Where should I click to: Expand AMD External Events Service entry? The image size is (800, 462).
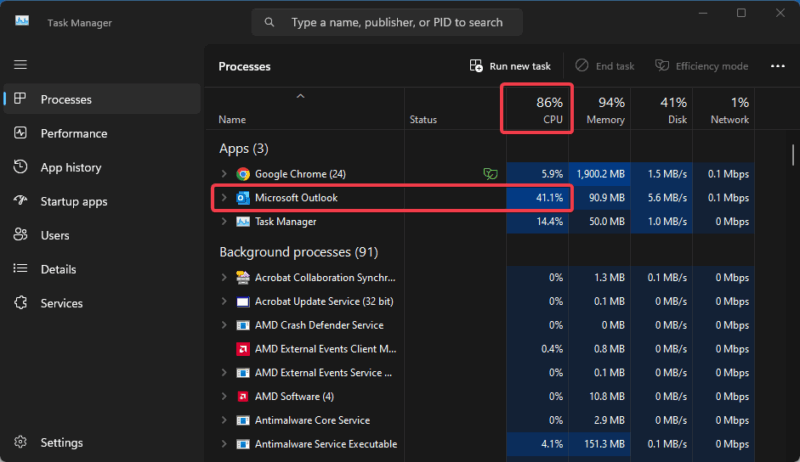pyautogui.click(x=224, y=373)
